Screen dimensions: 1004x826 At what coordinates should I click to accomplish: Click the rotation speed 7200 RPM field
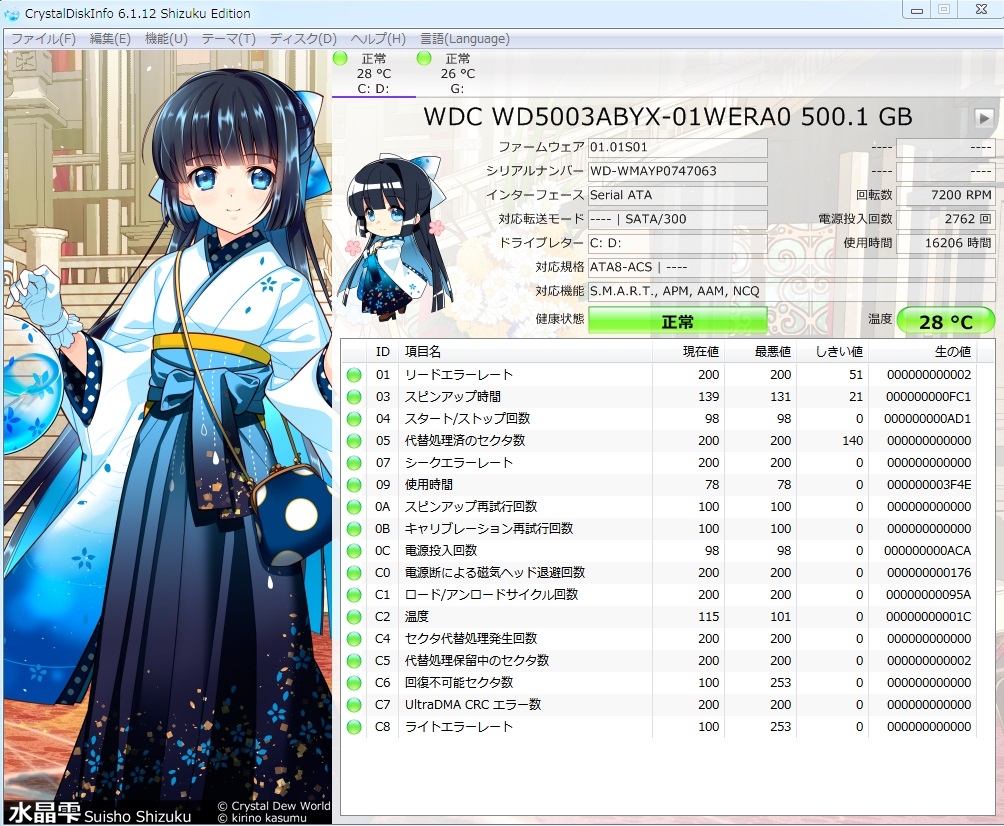(x=946, y=195)
